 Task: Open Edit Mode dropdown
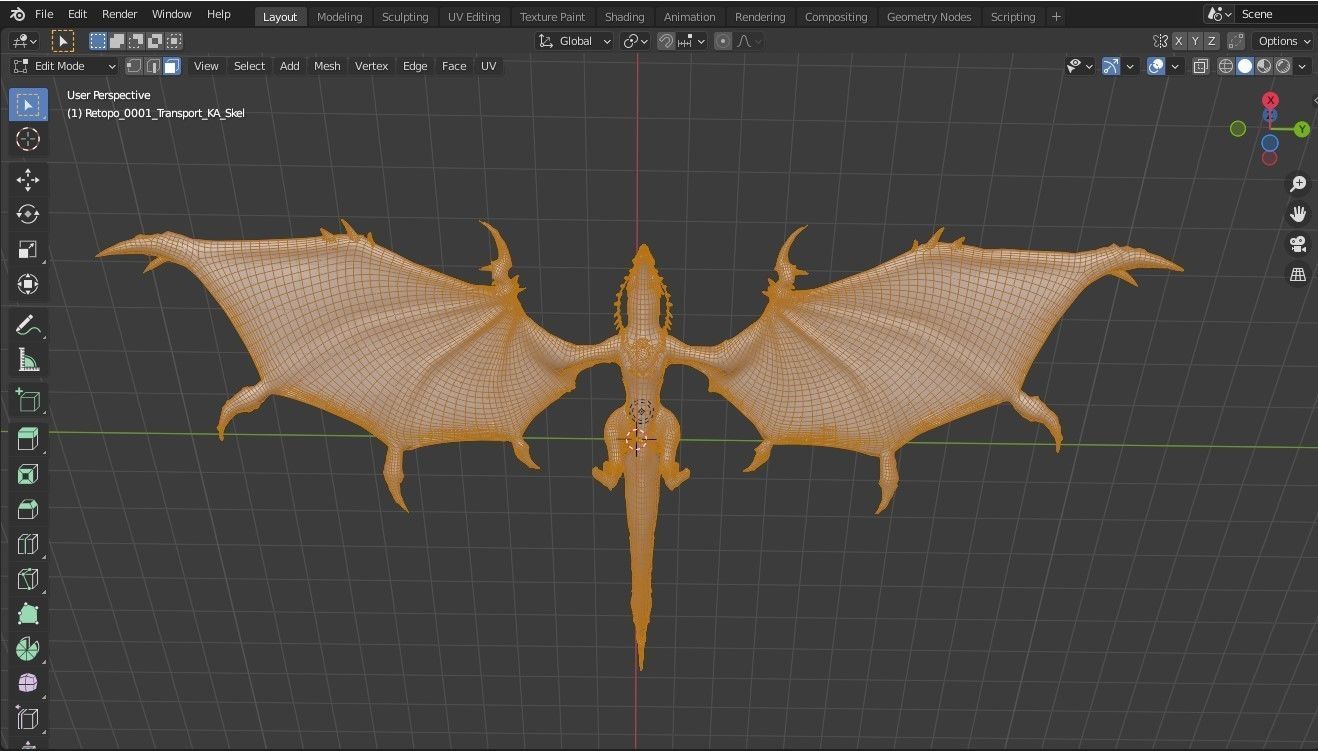coord(64,66)
